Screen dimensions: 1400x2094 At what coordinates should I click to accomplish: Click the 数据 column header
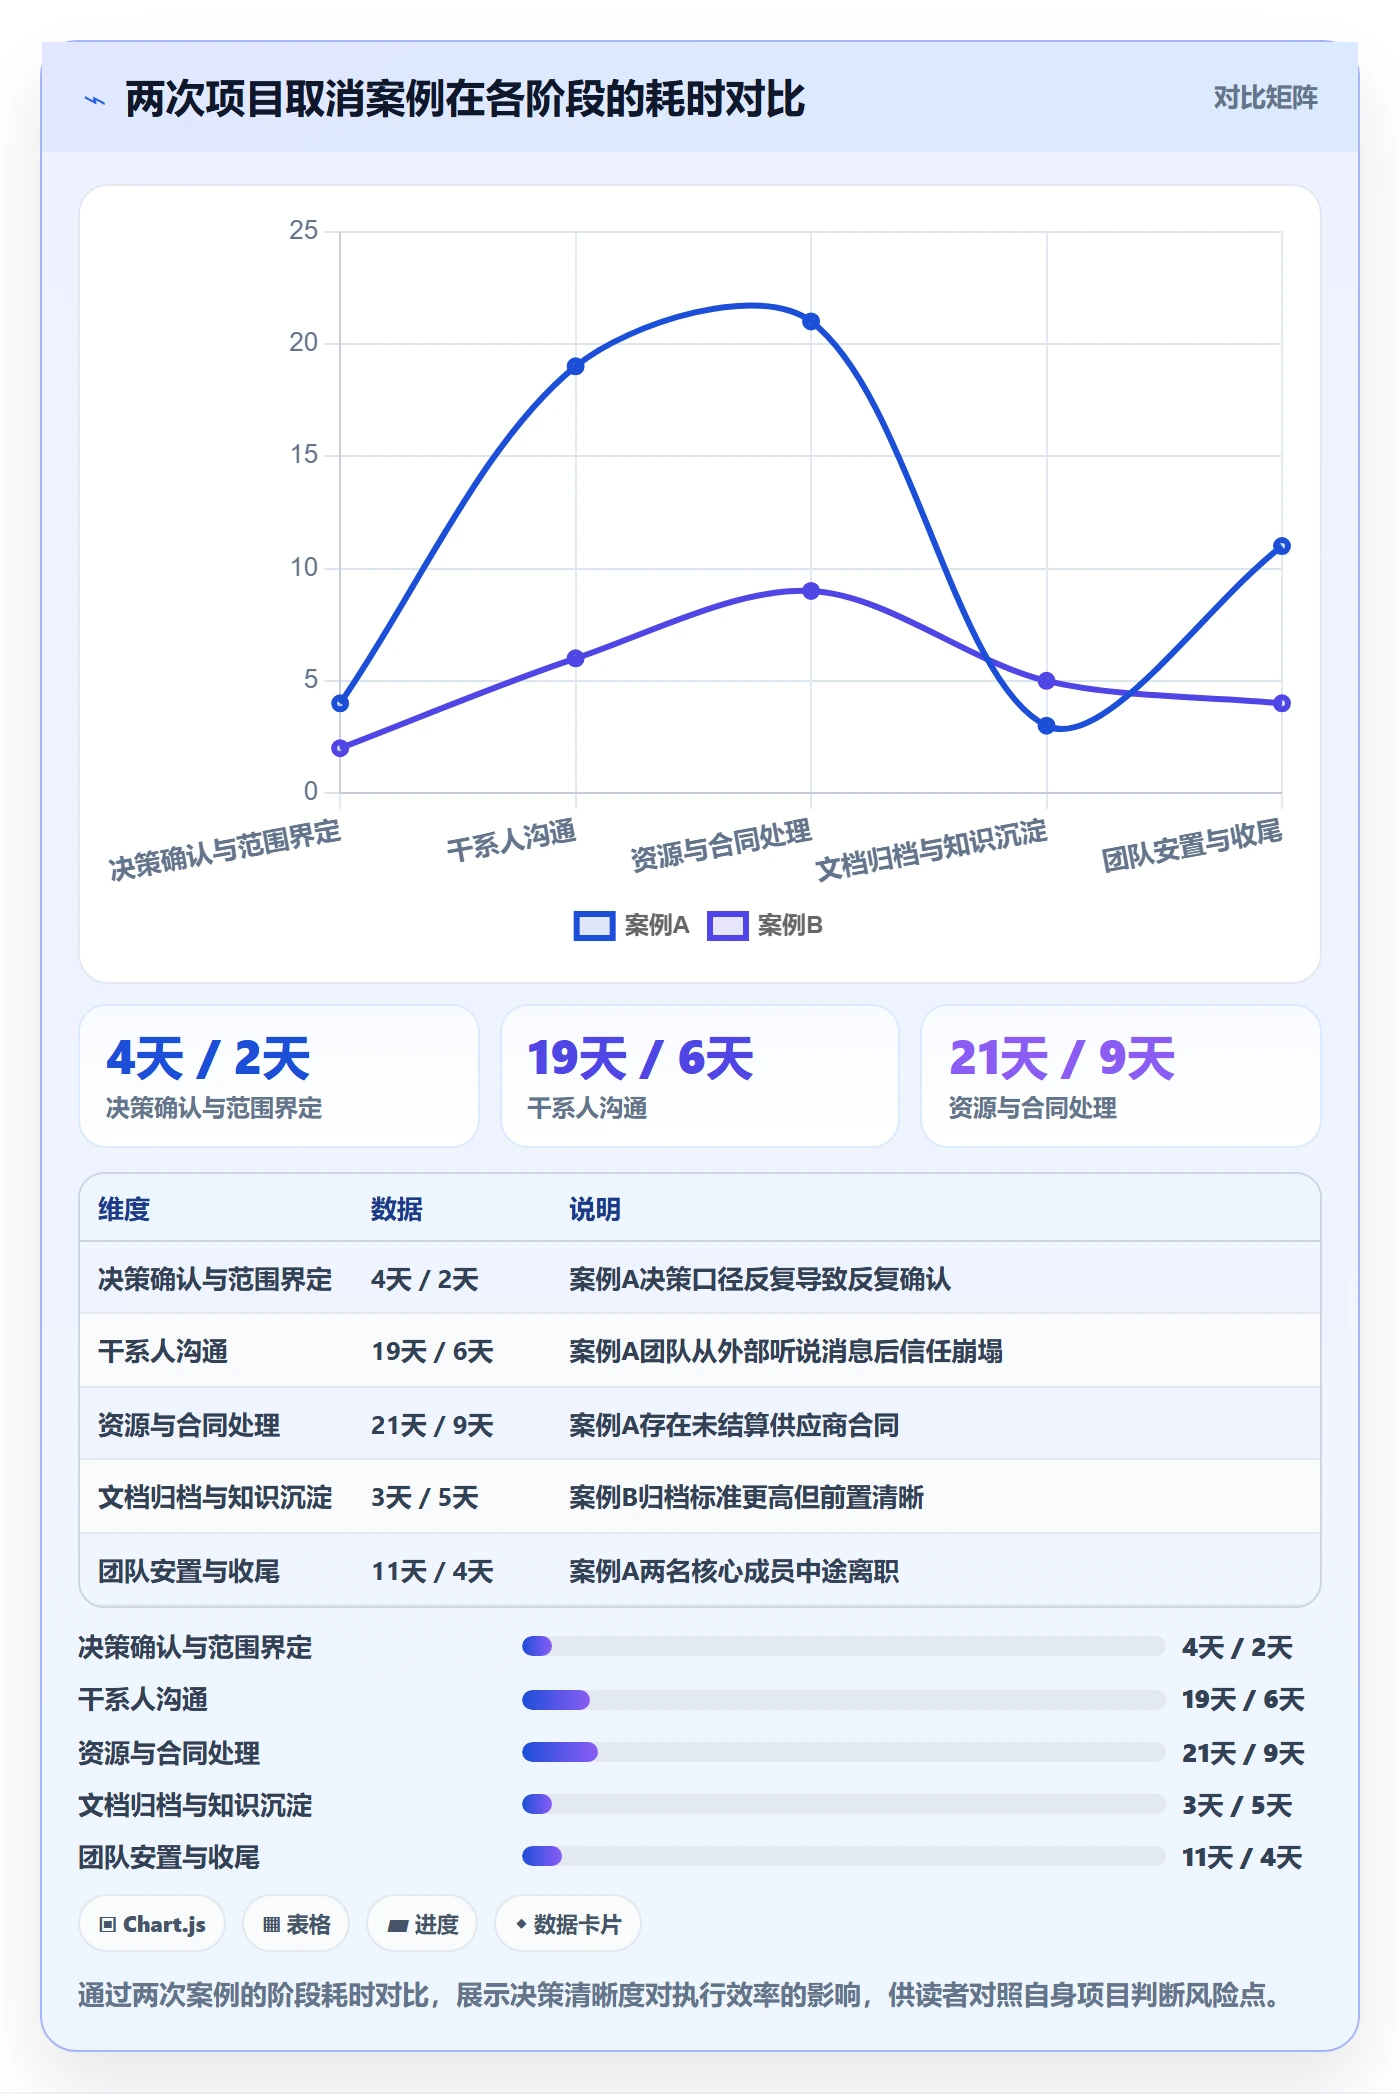click(397, 1209)
